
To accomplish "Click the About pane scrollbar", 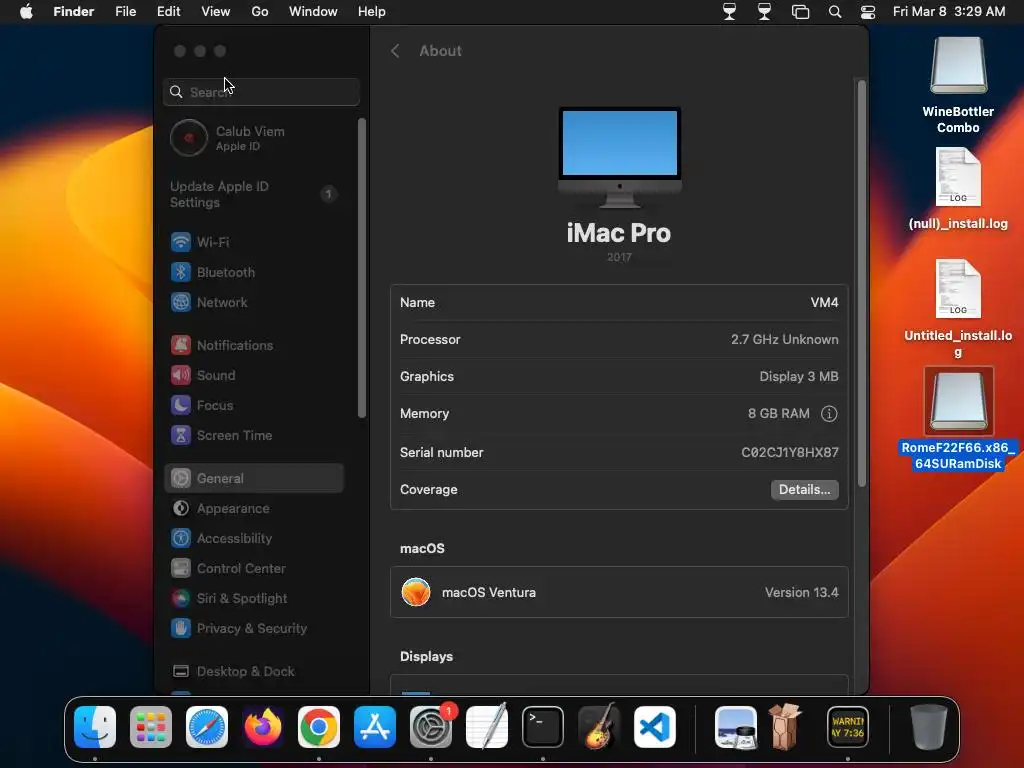I will pos(861,283).
